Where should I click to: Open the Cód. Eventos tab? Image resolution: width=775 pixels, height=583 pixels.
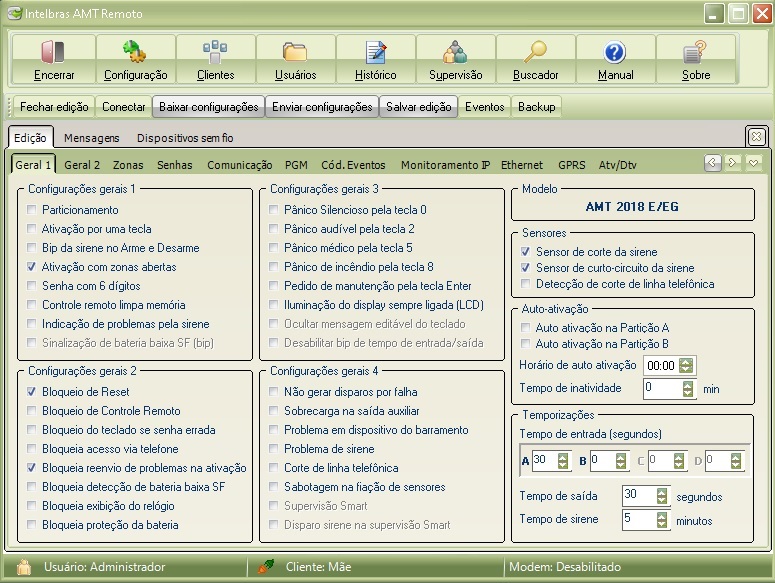point(353,165)
